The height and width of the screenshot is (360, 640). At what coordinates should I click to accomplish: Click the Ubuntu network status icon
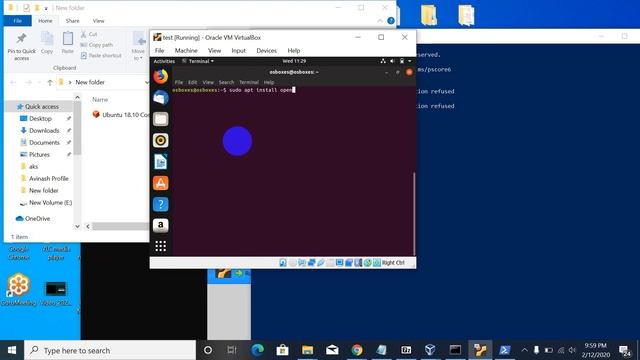click(x=383, y=61)
